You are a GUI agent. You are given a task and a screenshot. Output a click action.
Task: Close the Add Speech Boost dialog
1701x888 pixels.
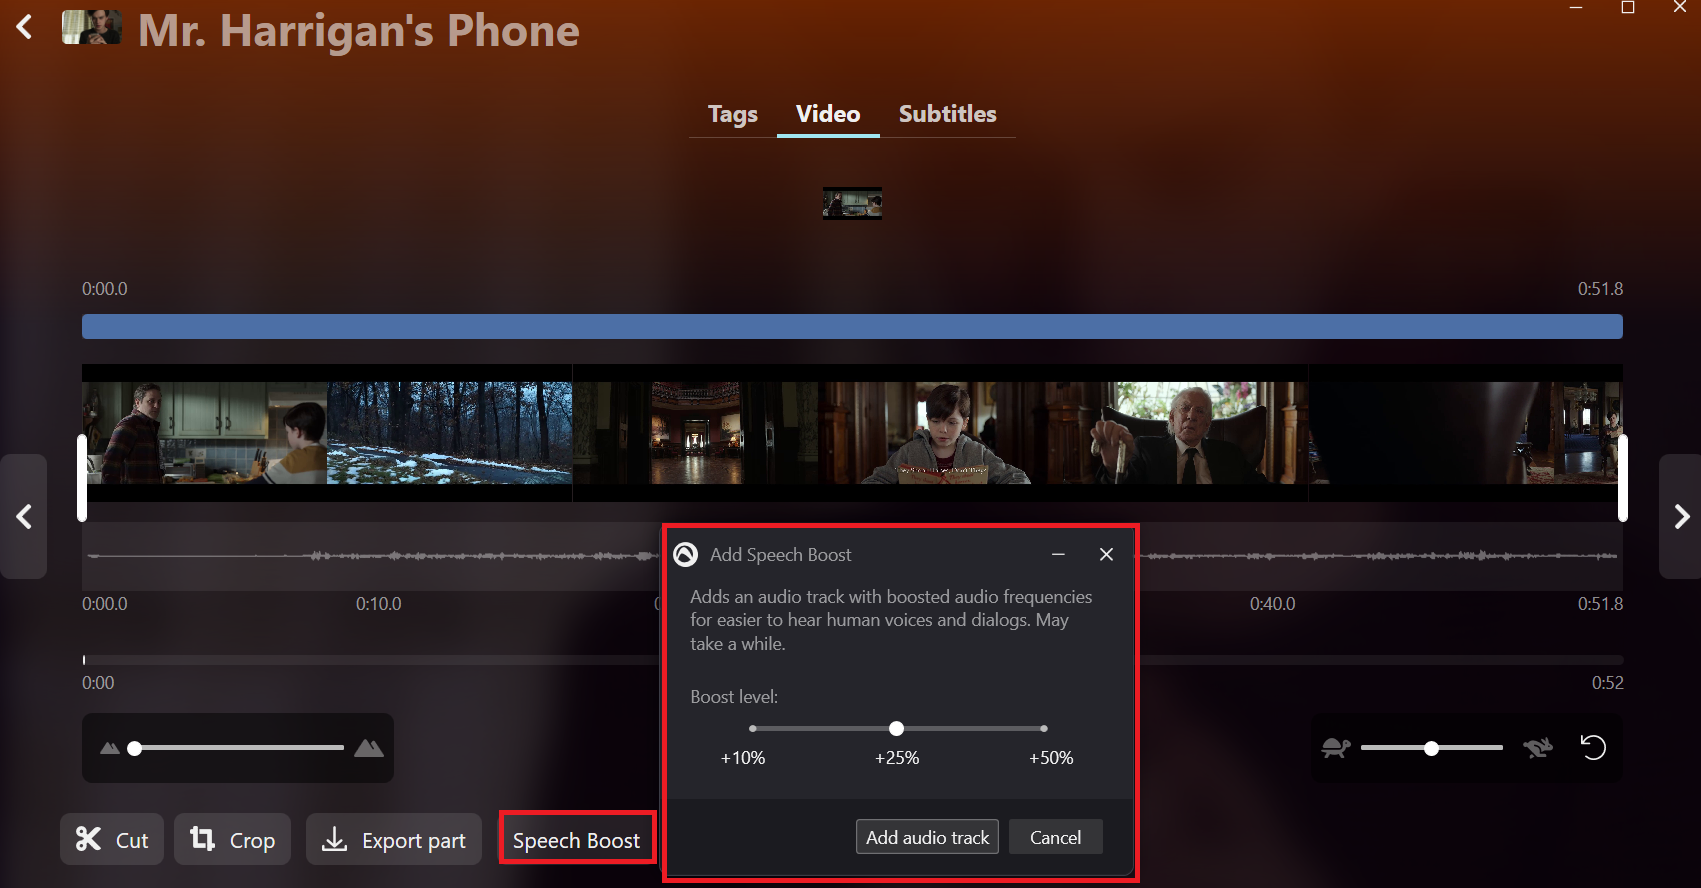coord(1106,554)
